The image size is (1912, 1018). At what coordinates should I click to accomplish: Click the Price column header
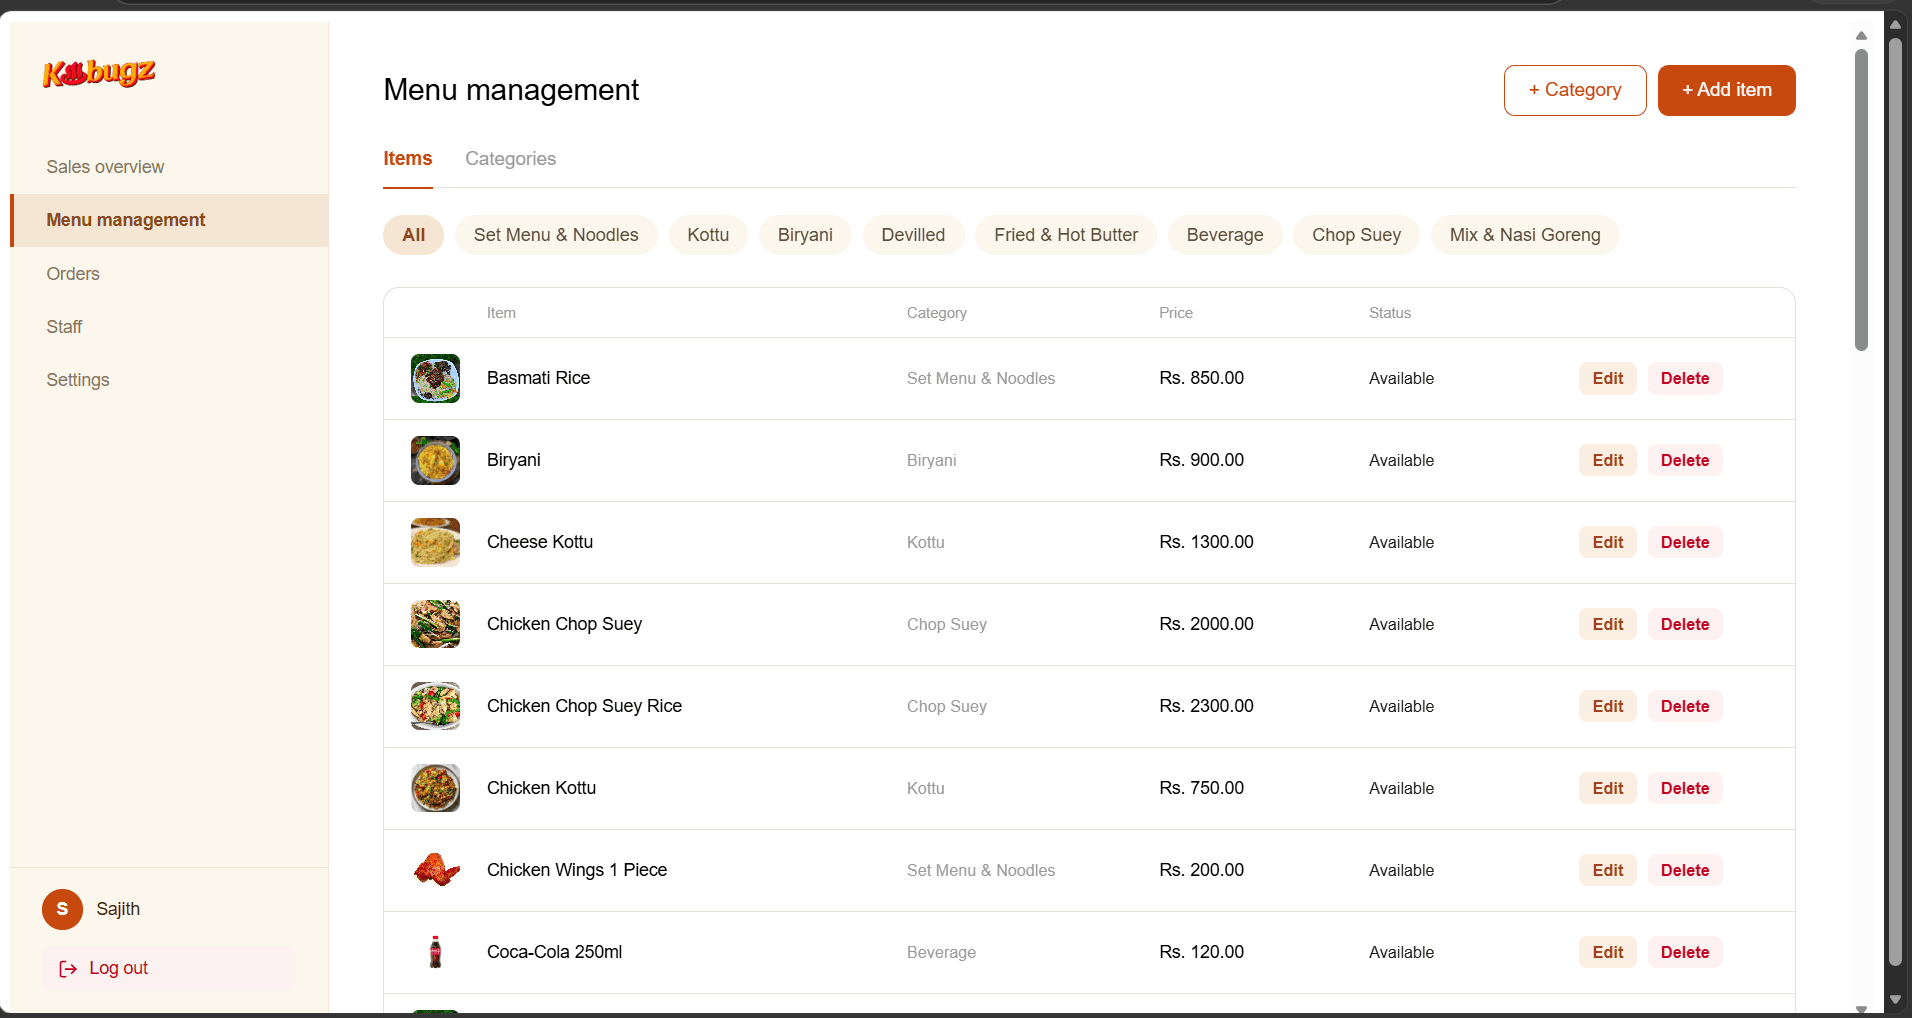[x=1175, y=313]
